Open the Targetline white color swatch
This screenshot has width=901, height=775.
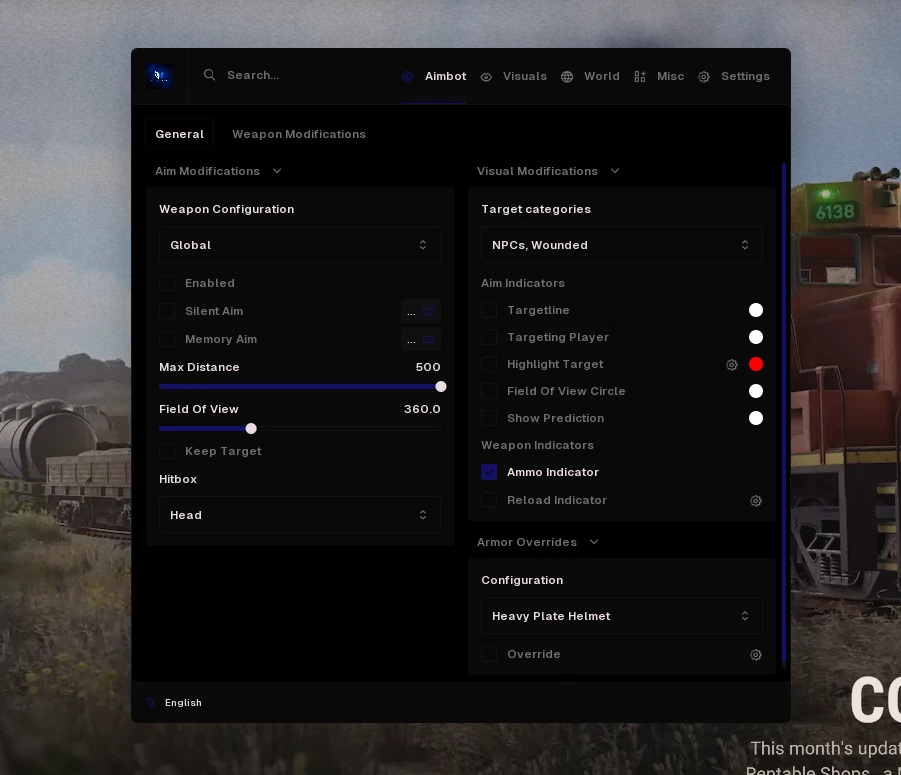[x=756, y=310]
